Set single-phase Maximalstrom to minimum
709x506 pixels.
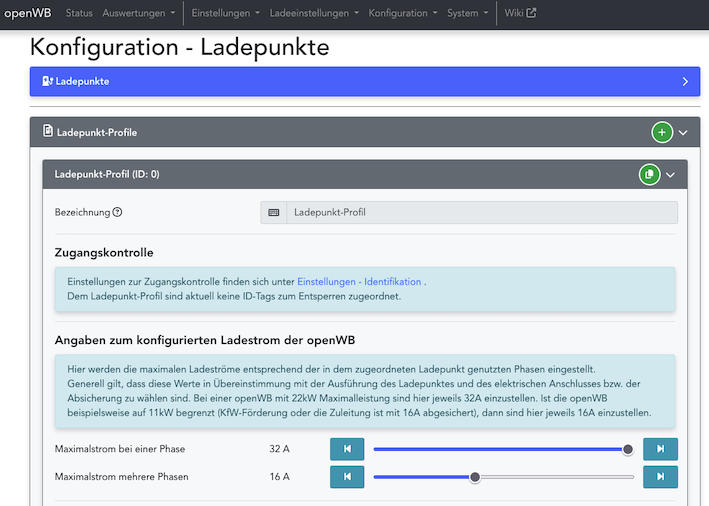(347, 449)
